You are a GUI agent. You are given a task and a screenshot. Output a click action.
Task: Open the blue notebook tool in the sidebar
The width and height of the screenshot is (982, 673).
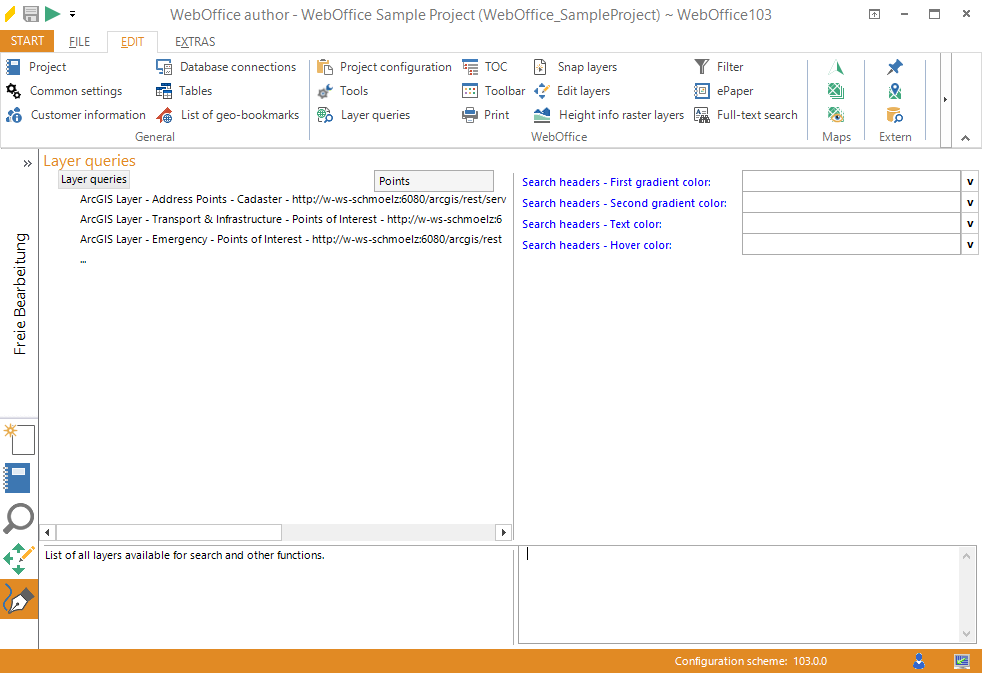[x=19, y=478]
